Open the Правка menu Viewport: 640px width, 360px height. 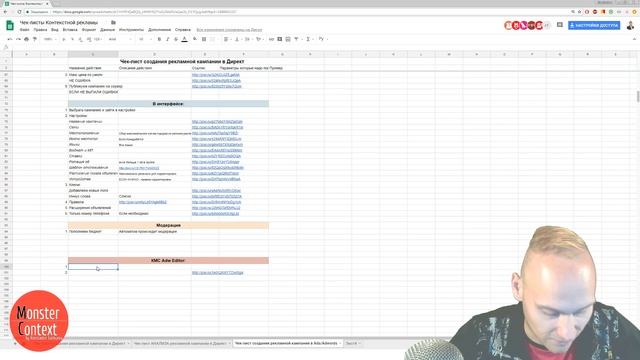(x=40, y=30)
